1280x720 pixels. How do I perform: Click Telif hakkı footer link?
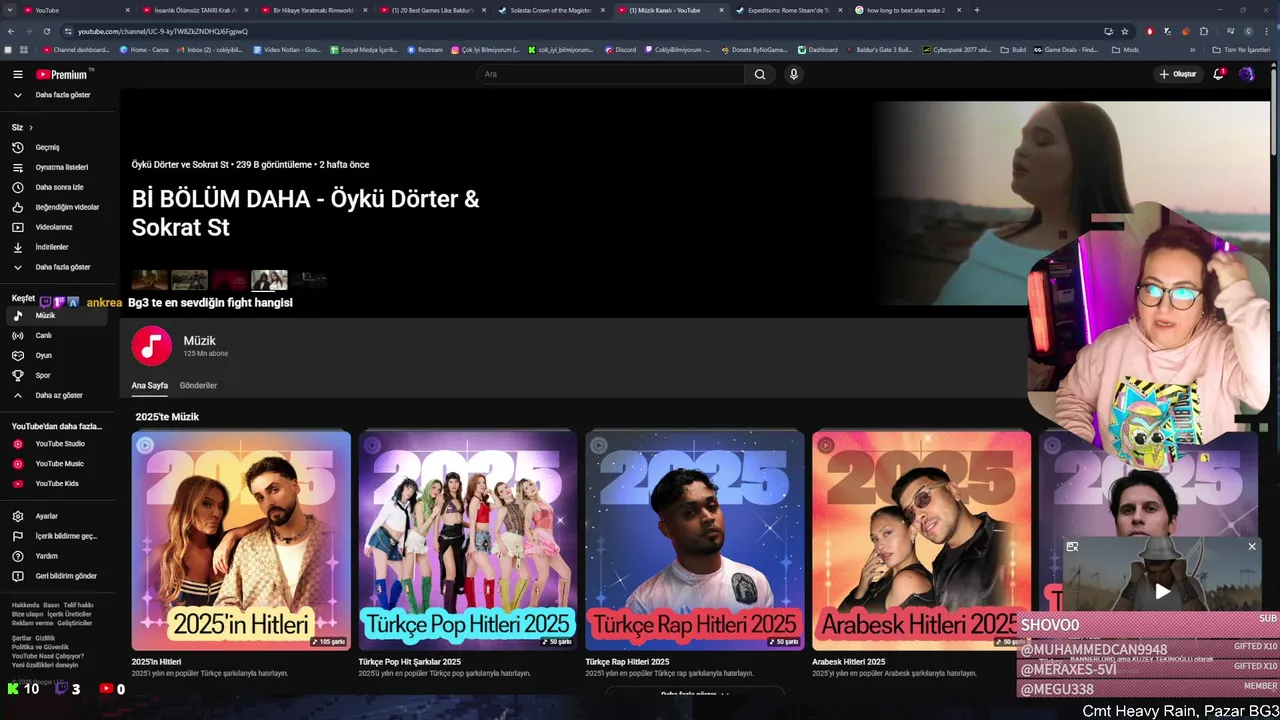point(79,605)
